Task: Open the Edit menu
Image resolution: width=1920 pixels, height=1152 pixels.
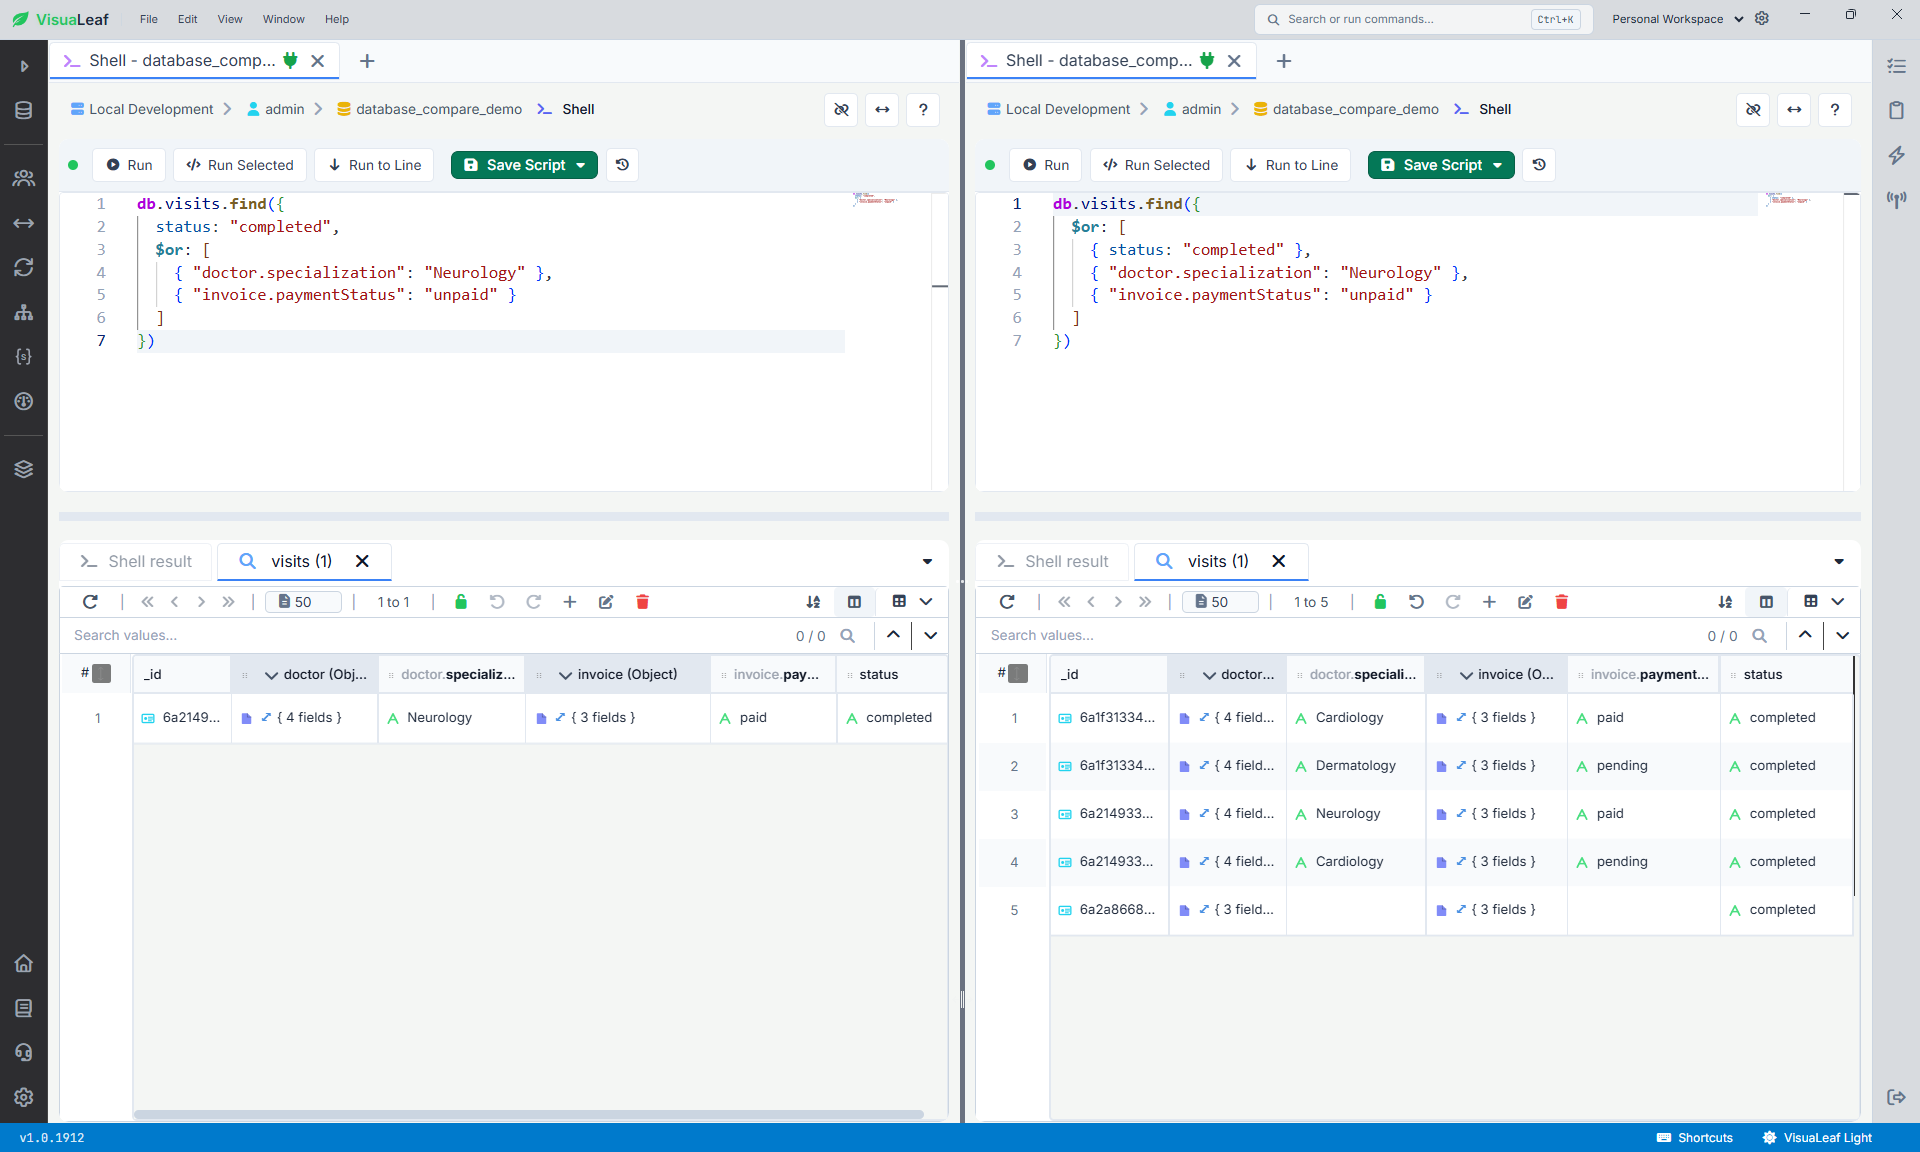Action: [188, 19]
